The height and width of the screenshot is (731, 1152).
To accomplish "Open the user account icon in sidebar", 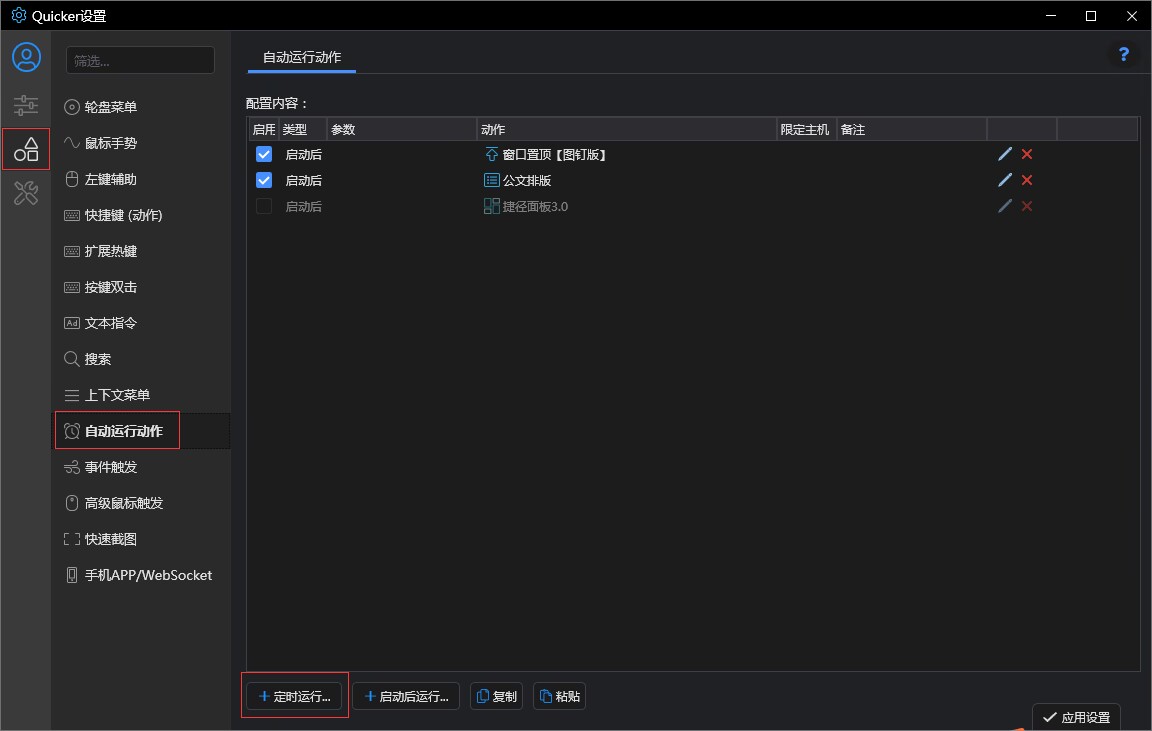I will 26,57.
